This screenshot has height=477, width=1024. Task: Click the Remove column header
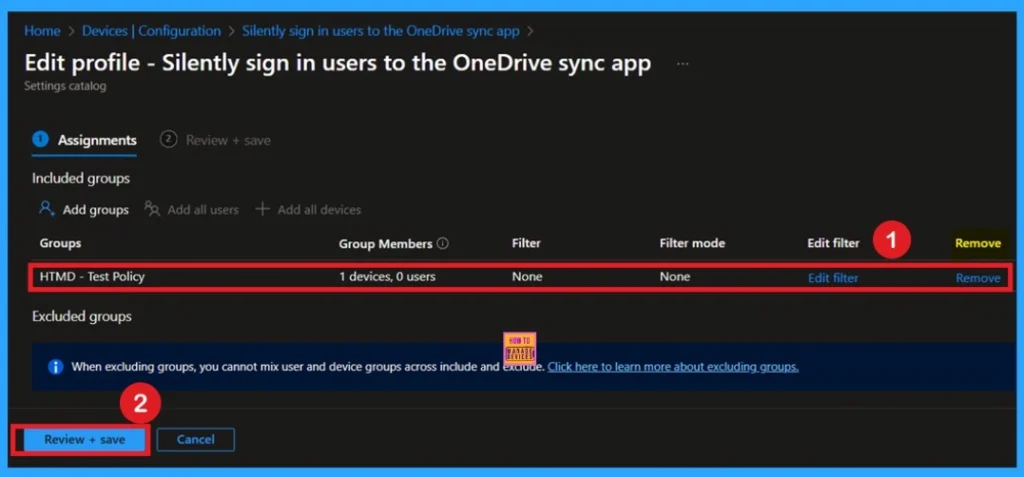coord(978,243)
